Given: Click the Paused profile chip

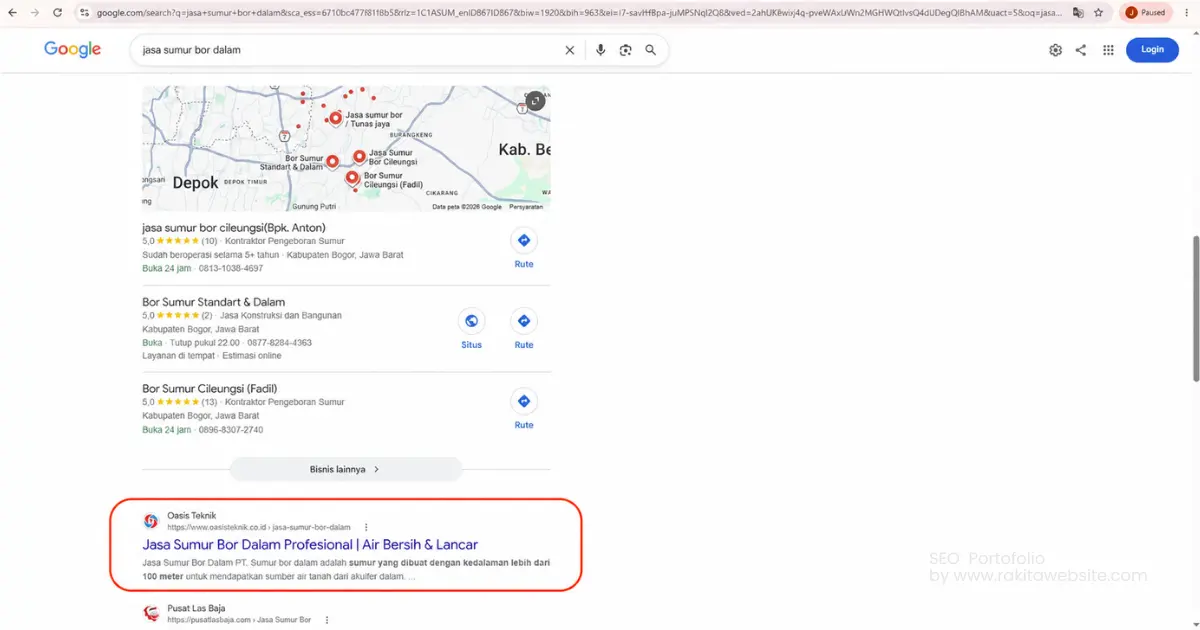Looking at the screenshot, I should point(1145,12).
